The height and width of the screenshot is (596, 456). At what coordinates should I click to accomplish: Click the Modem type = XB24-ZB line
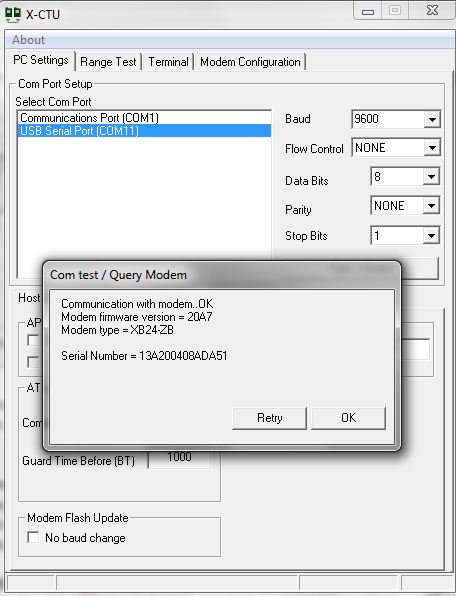[117, 330]
